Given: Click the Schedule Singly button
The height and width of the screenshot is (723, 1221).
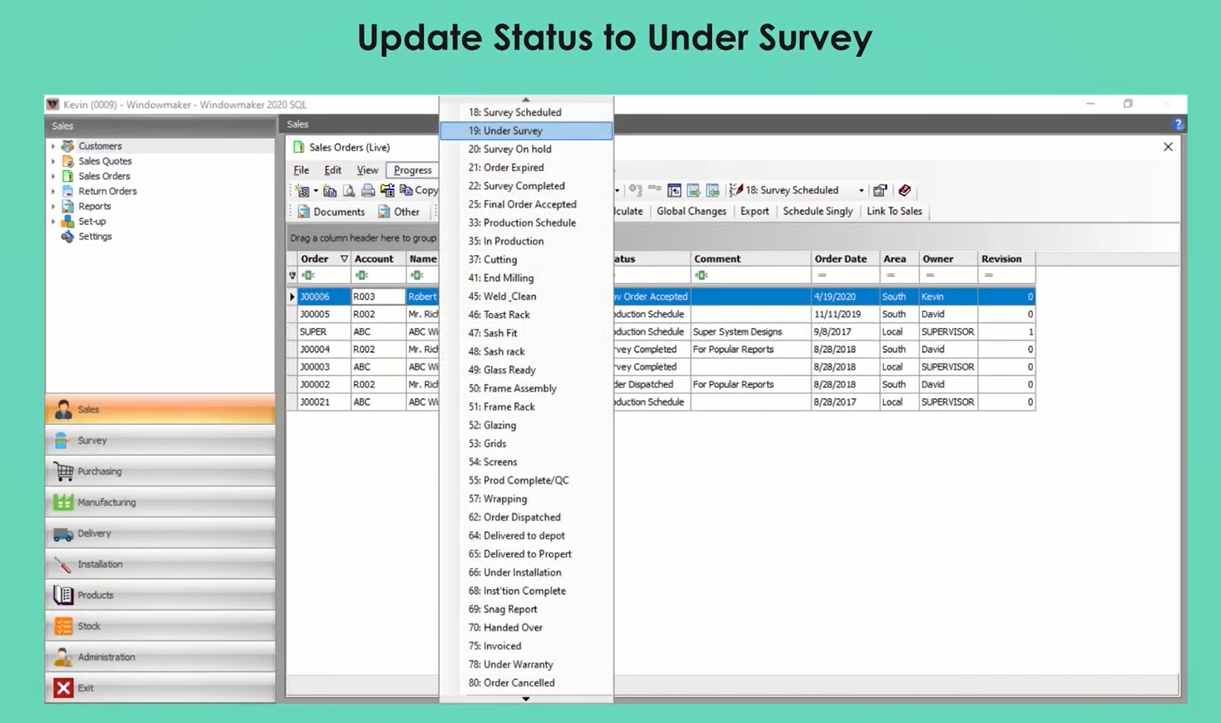Looking at the screenshot, I should (817, 212).
